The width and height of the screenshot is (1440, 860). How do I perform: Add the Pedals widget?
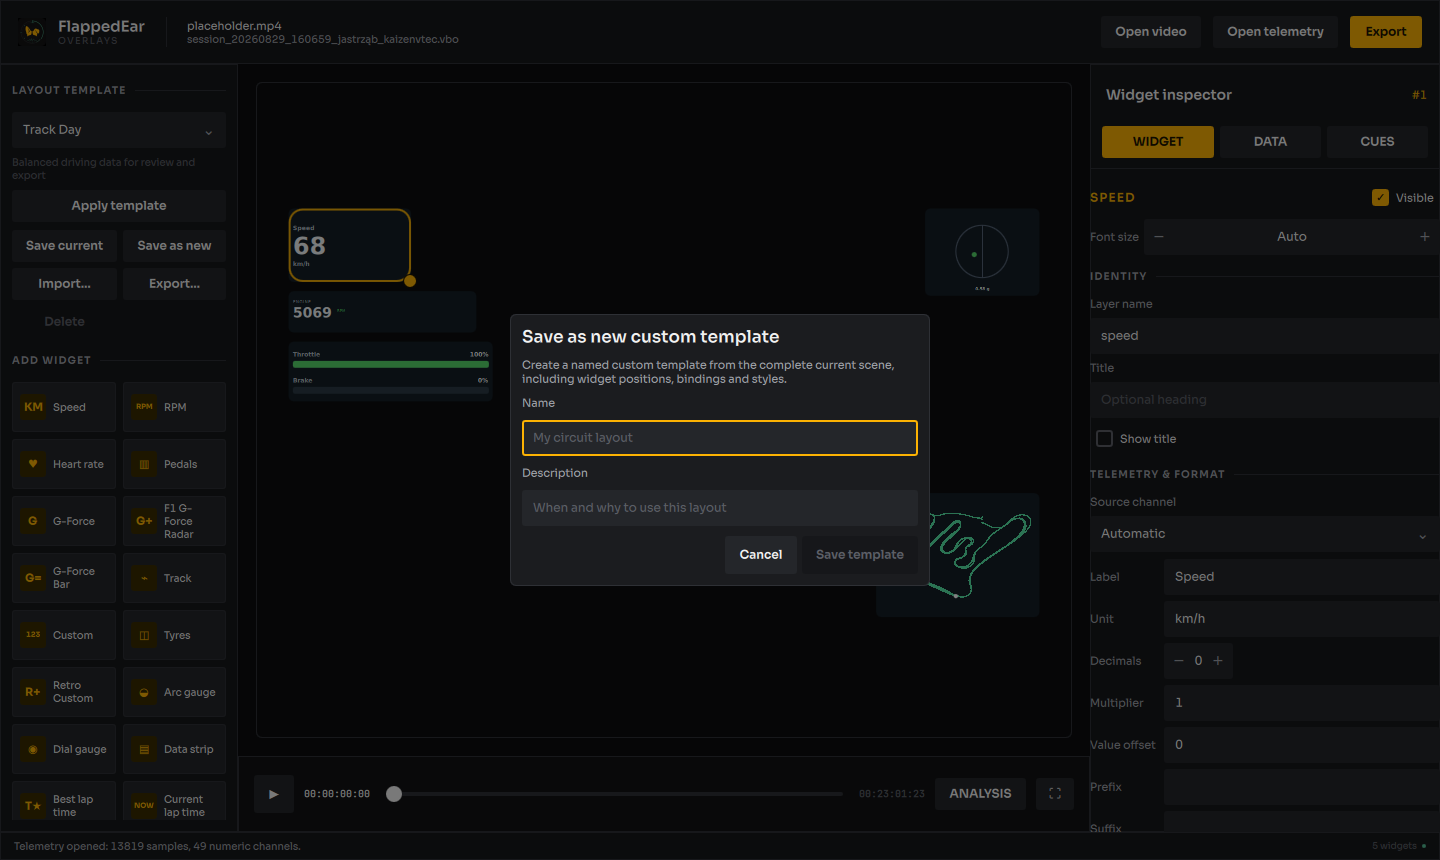[174, 464]
